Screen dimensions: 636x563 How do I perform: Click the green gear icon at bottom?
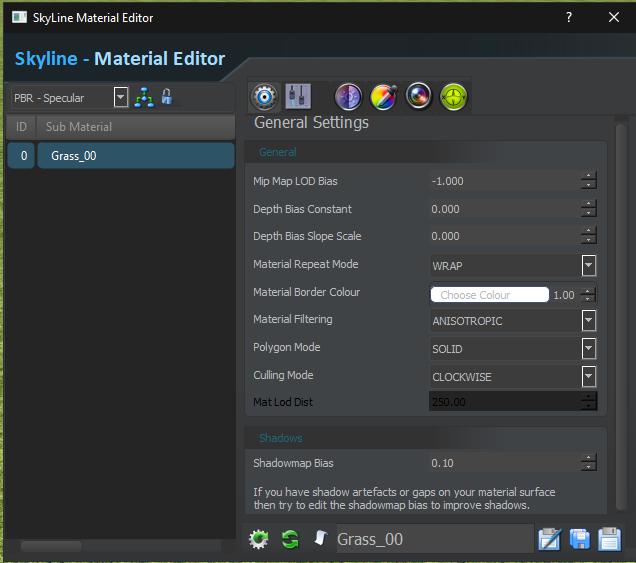coord(259,539)
